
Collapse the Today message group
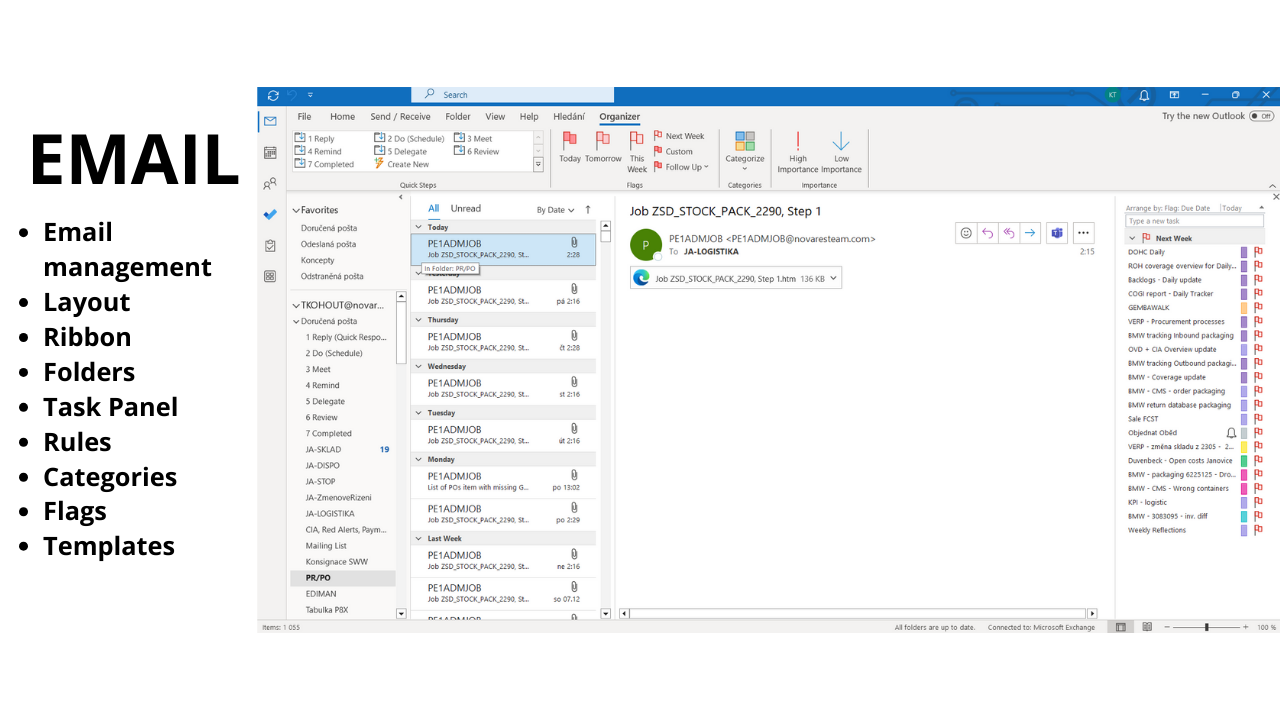point(419,228)
